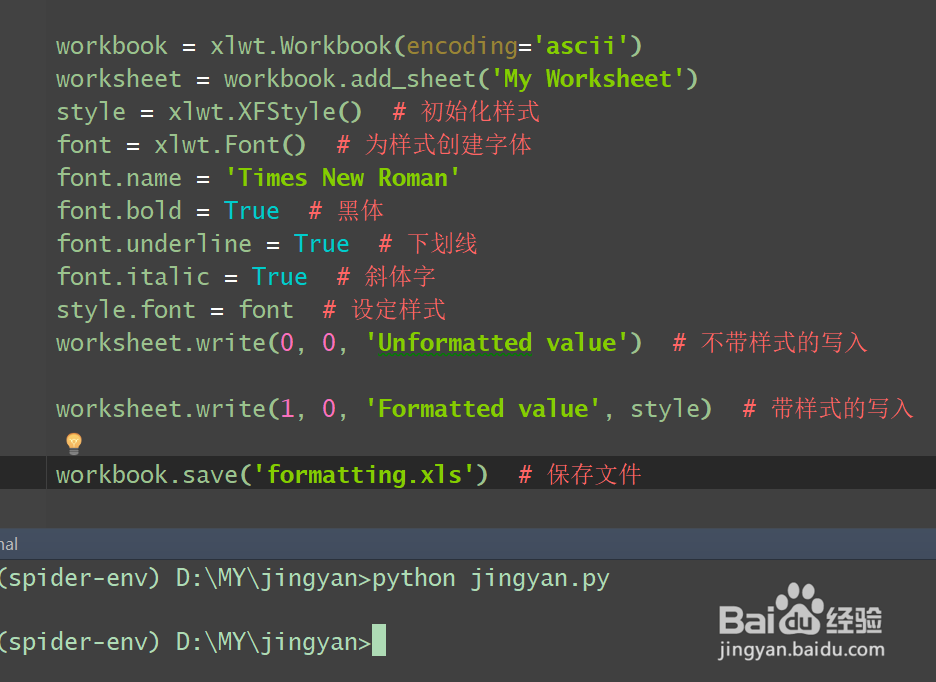Click the 'ascii' encoding string
Screen dimensions: 936x682
coord(581,46)
